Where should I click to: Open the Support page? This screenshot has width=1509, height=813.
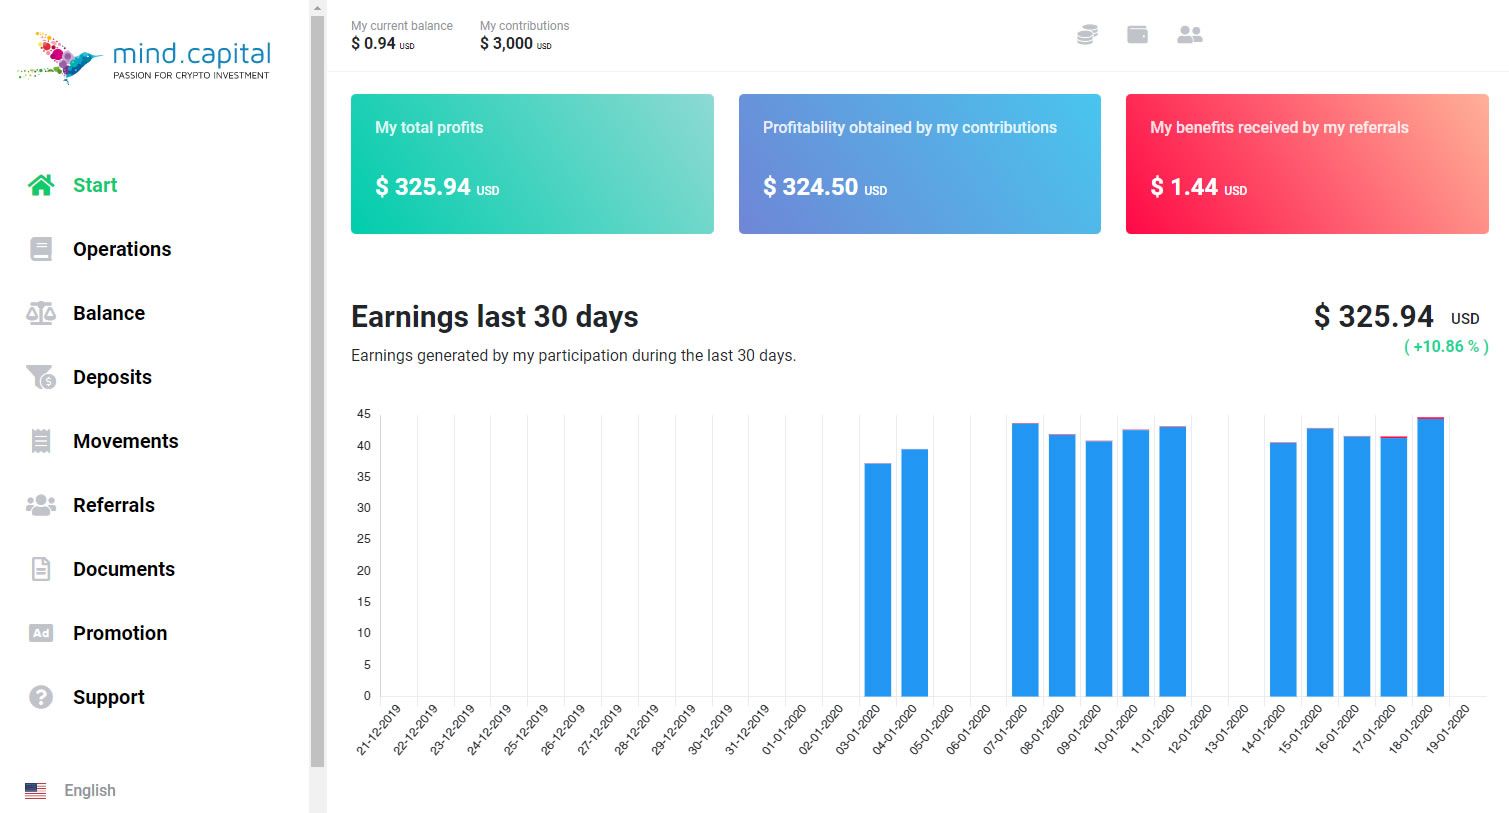coord(109,697)
